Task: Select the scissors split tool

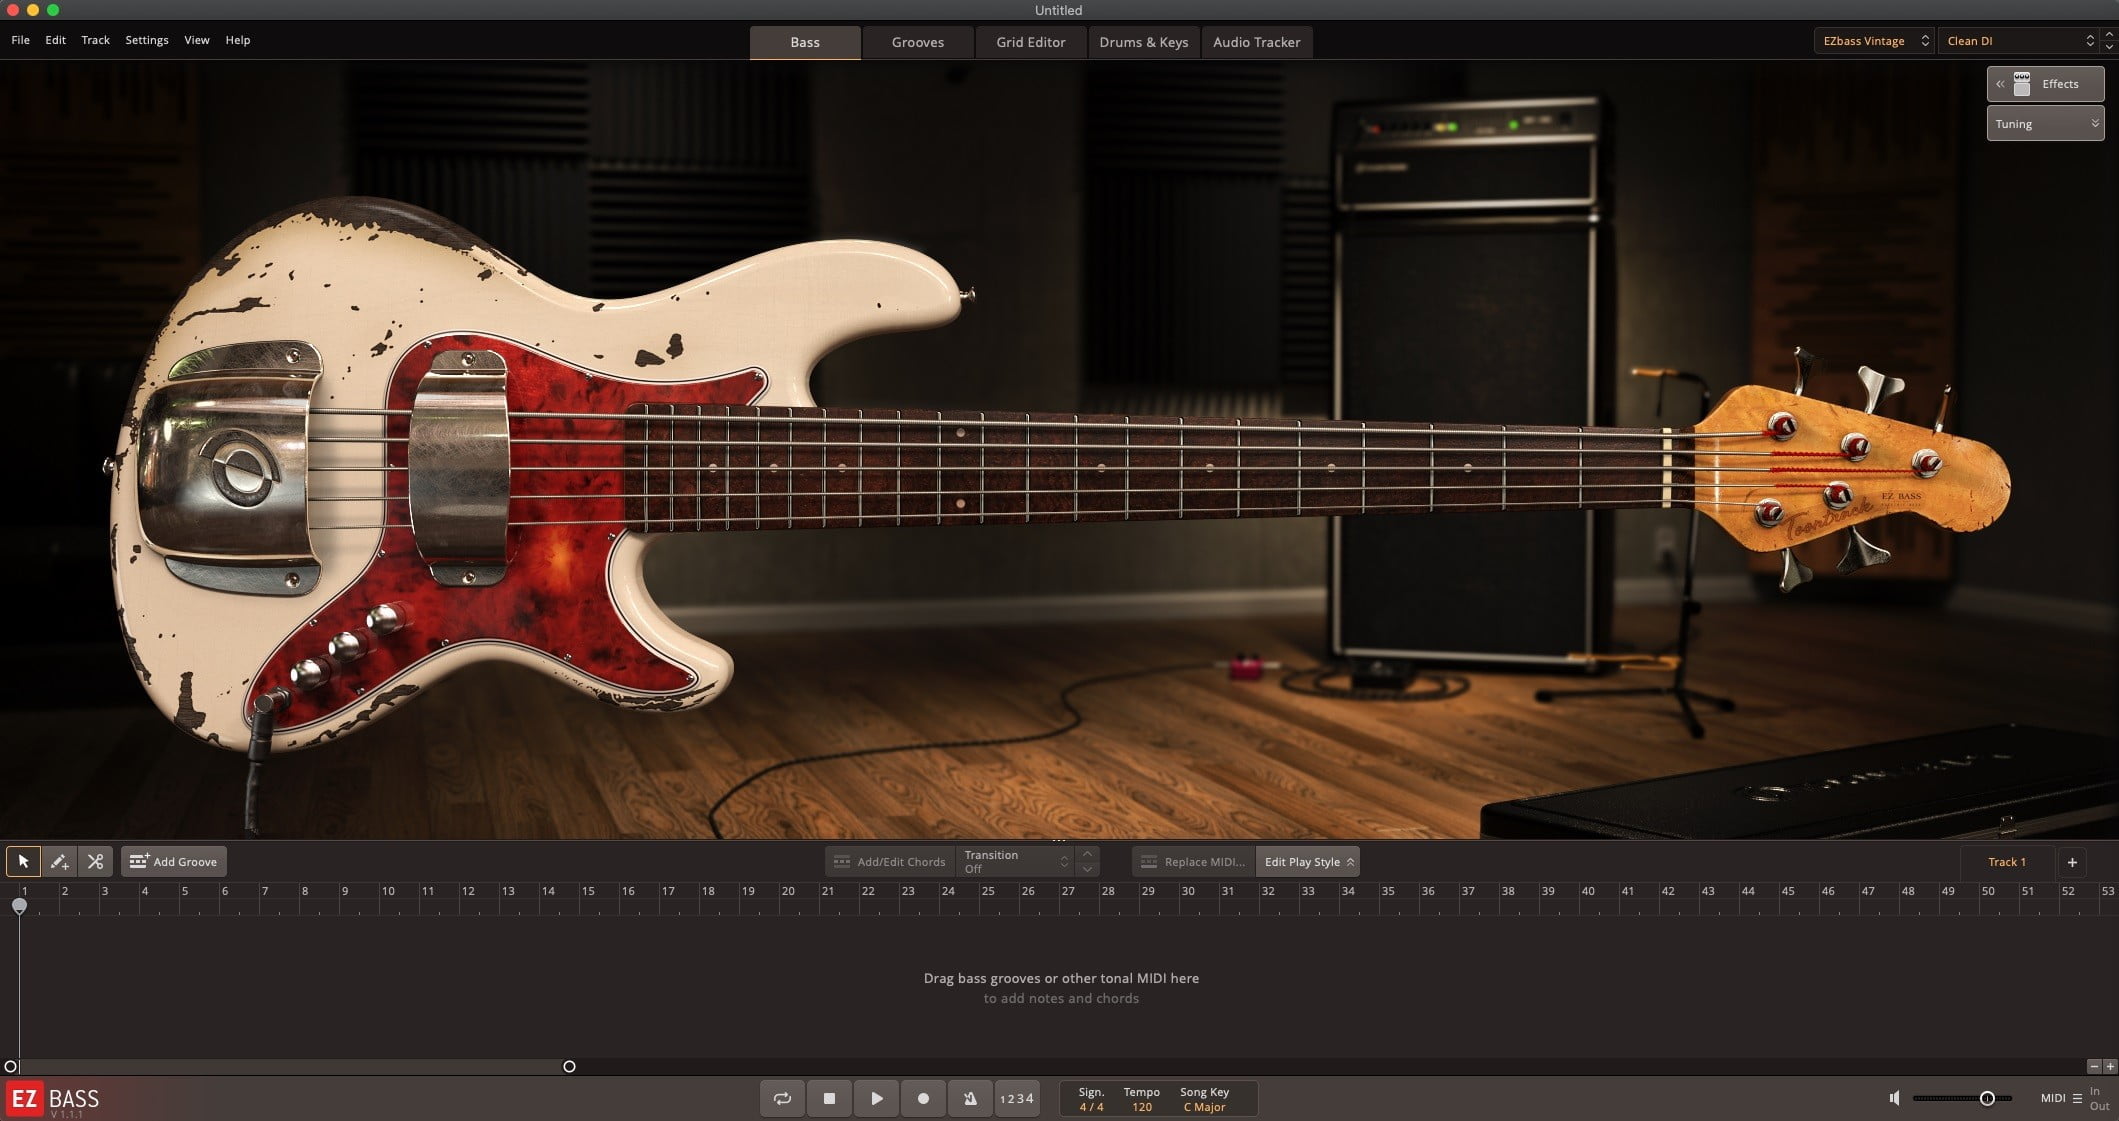Action: click(95, 861)
